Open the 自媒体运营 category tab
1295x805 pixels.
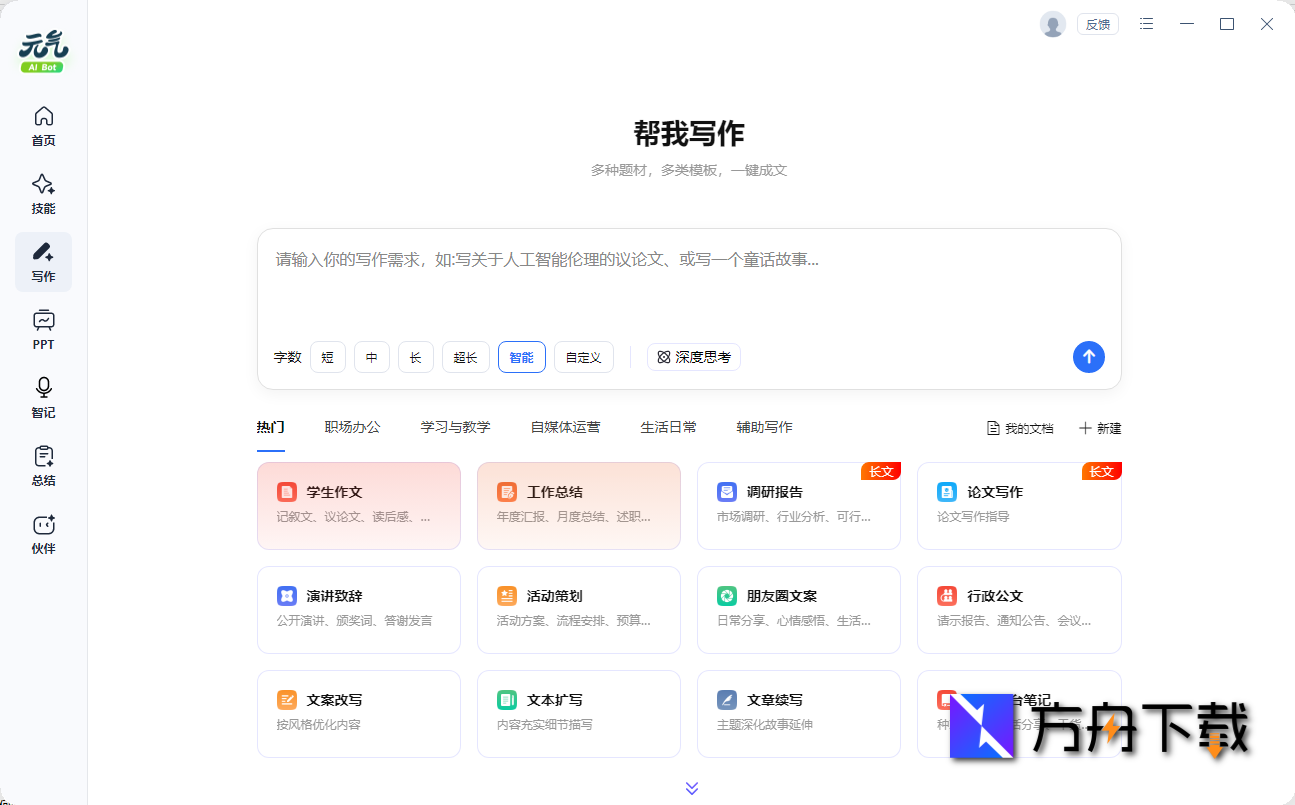click(564, 426)
